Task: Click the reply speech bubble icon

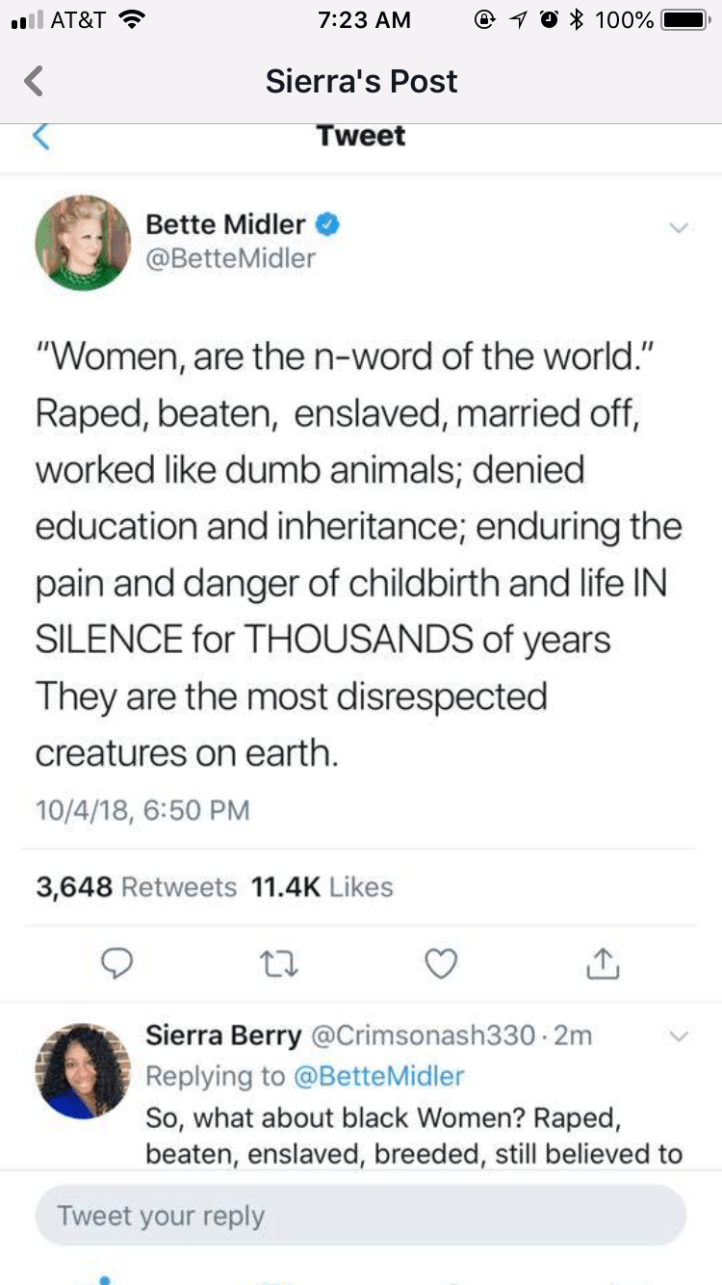Action: click(118, 962)
